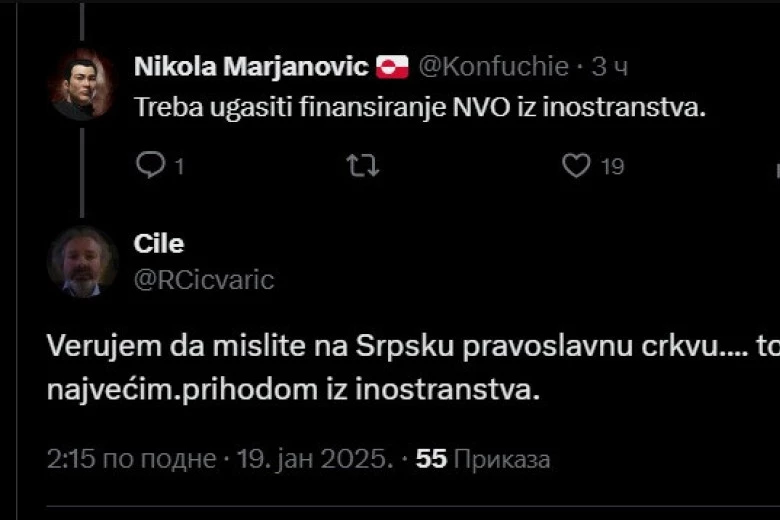Click the thread line connecting the avatars
This screenshot has width=780, height=520.
point(83,170)
